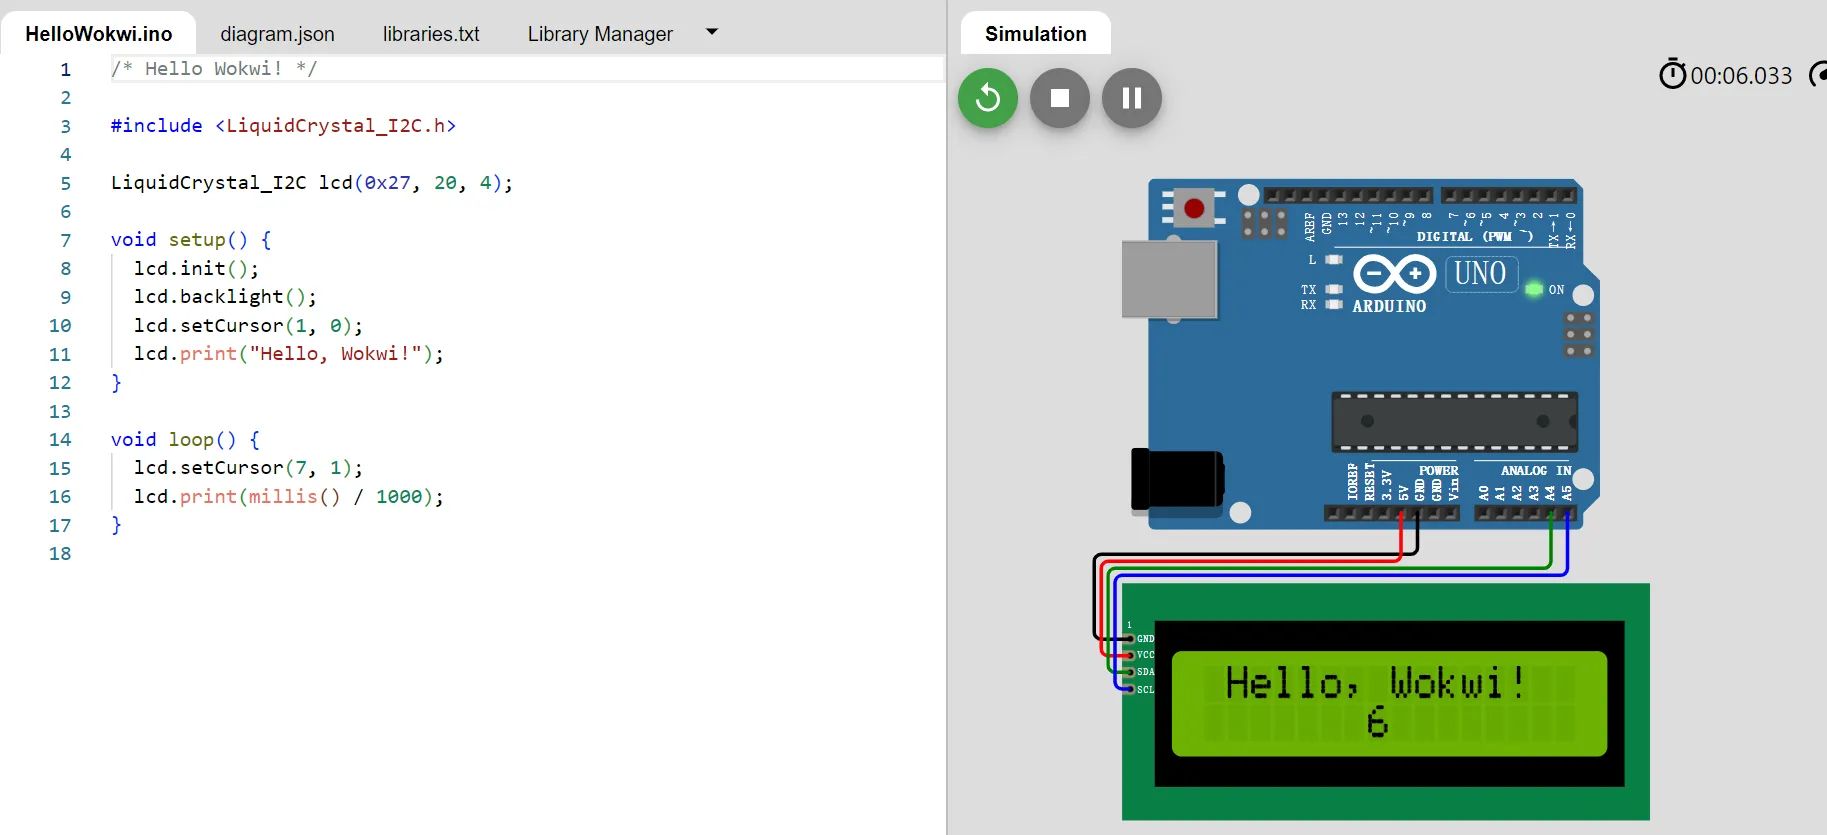Click the Arduino infinity logo

tap(1394, 273)
